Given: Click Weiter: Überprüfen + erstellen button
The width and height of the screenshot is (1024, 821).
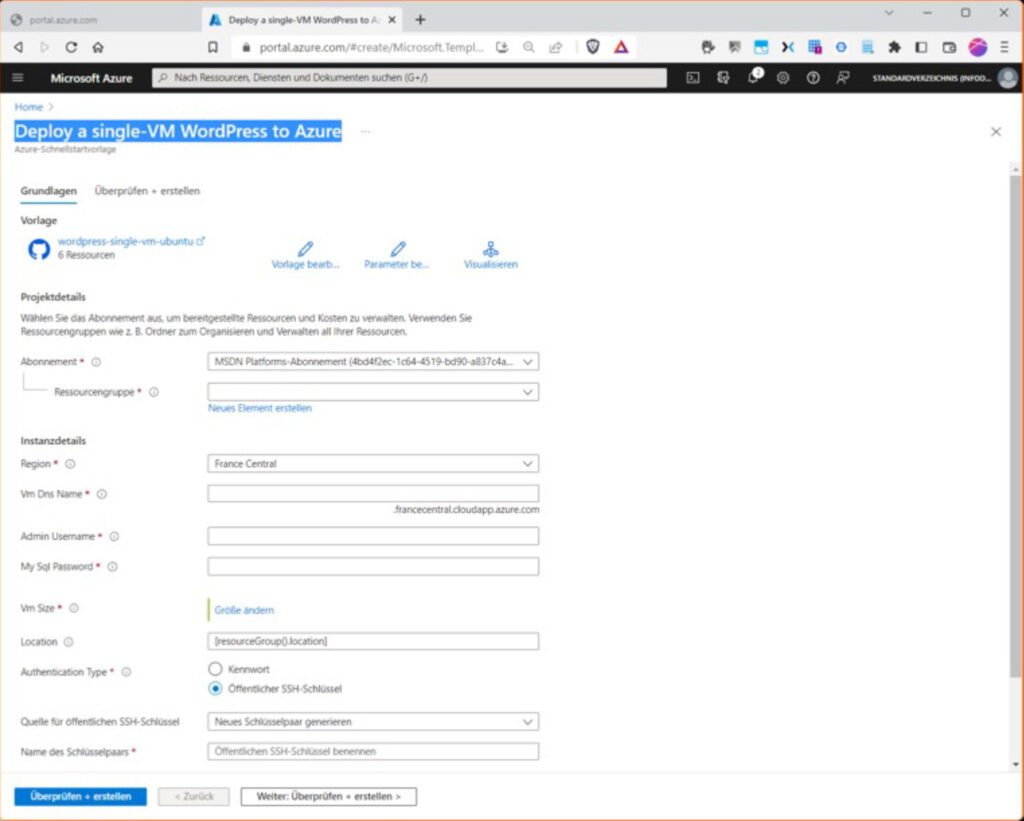Looking at the screenshot, I should pos(328,797).
